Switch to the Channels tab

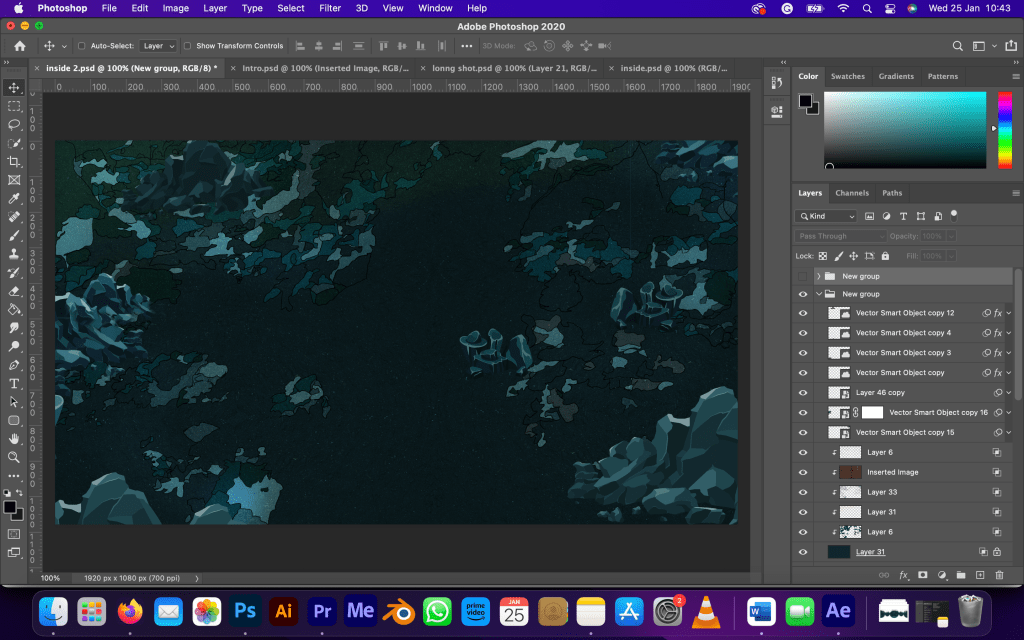pyautogui.click(x=852, y=193)
